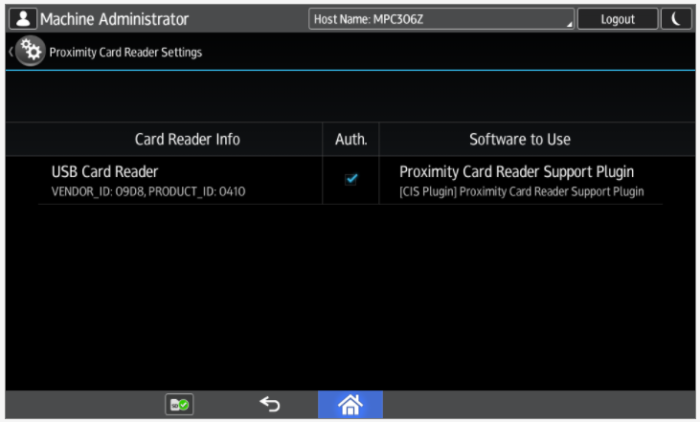
Task: Toggle the Auth. checkbox for USB Card Reader
Action: point(351,179)
